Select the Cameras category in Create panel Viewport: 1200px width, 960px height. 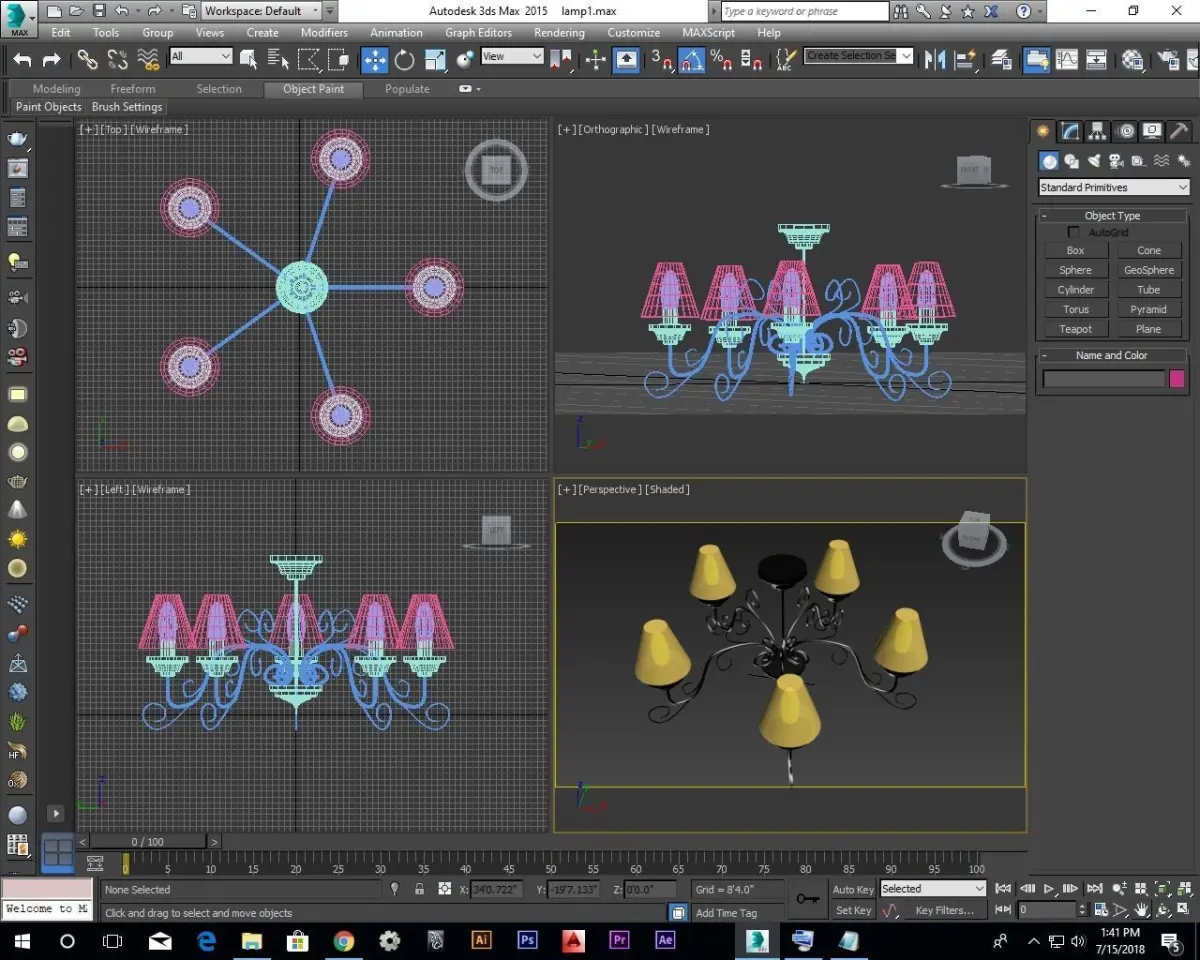[1116, 161]
